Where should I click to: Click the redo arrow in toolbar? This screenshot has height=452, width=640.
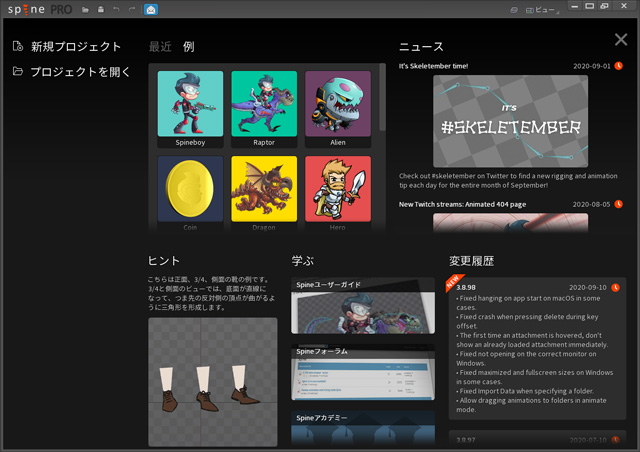point(132,10)
